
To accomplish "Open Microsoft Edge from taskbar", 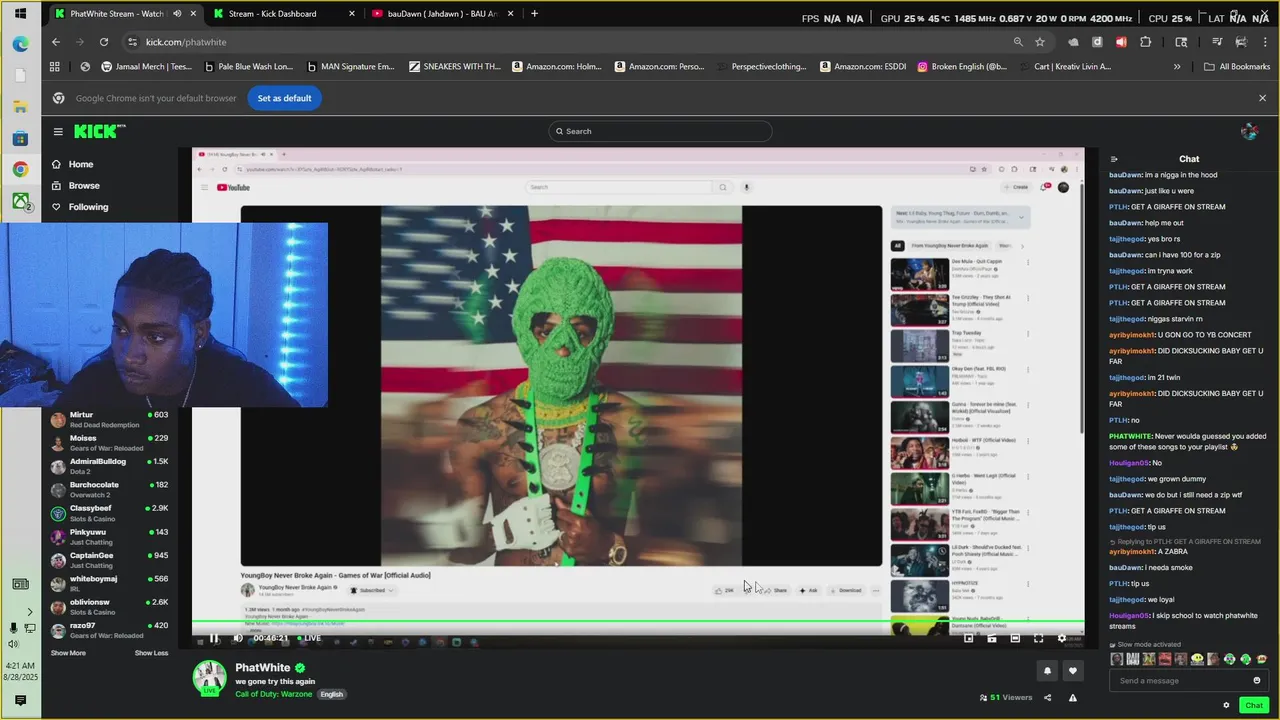I will [20, 44].
